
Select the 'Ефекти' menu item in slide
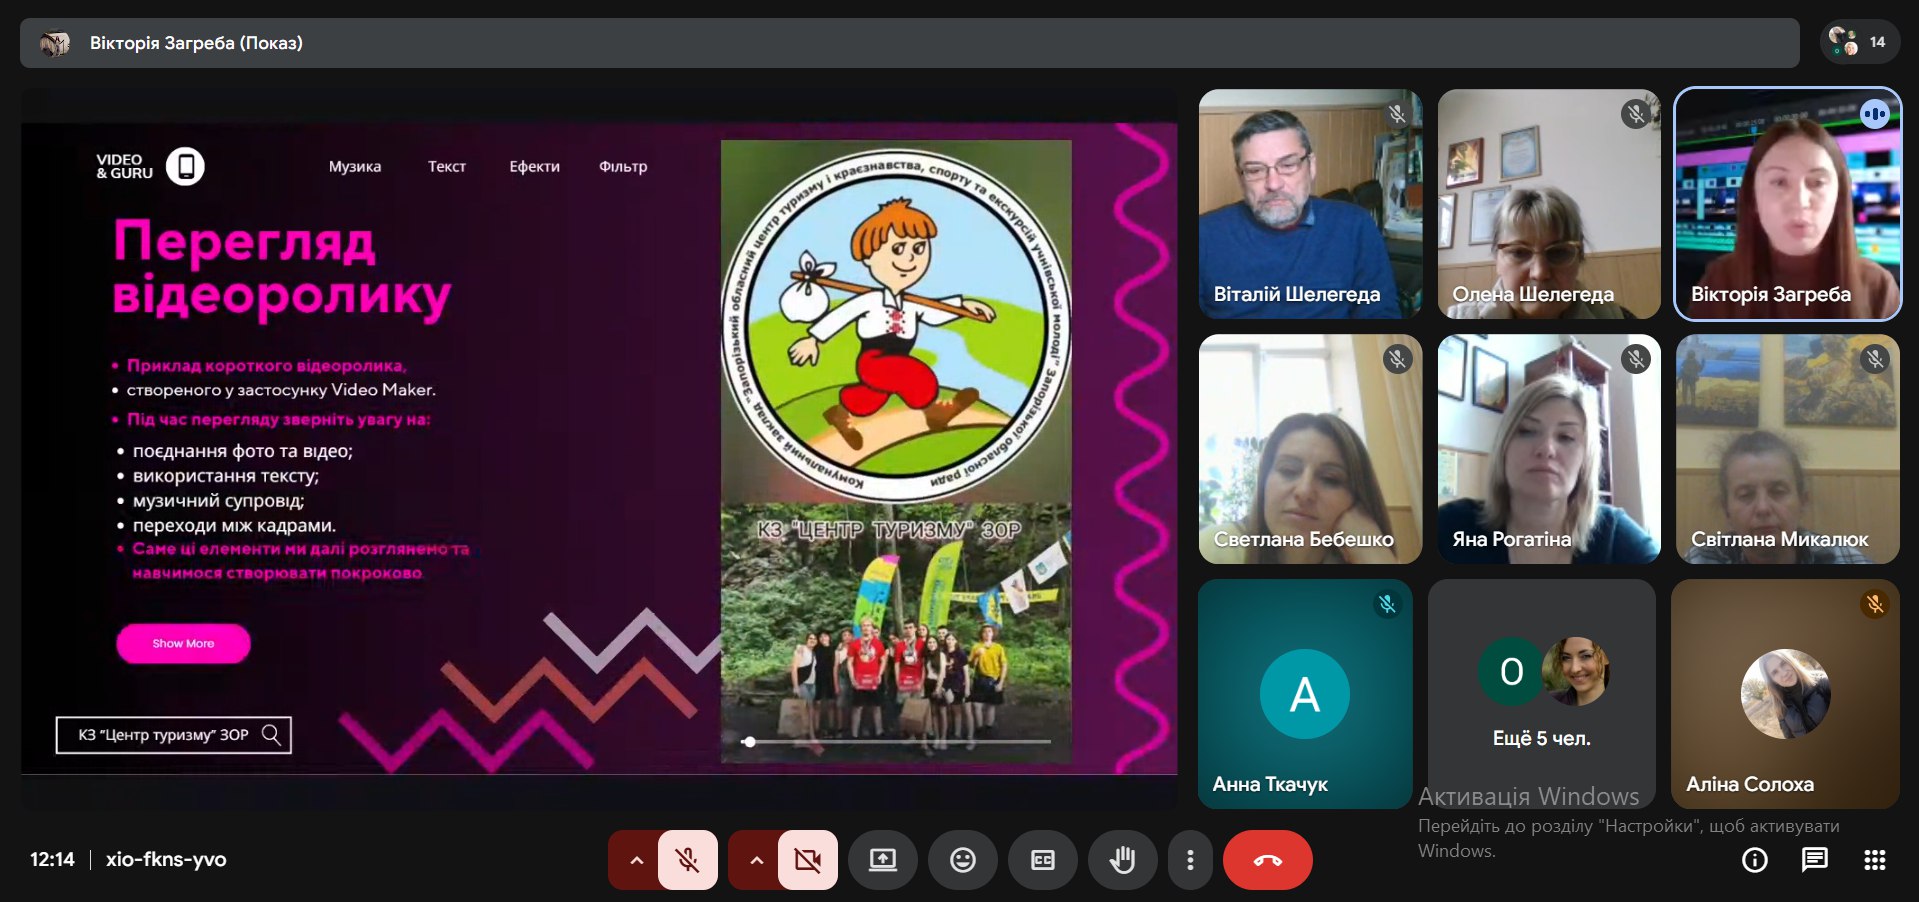coord(534,167)
